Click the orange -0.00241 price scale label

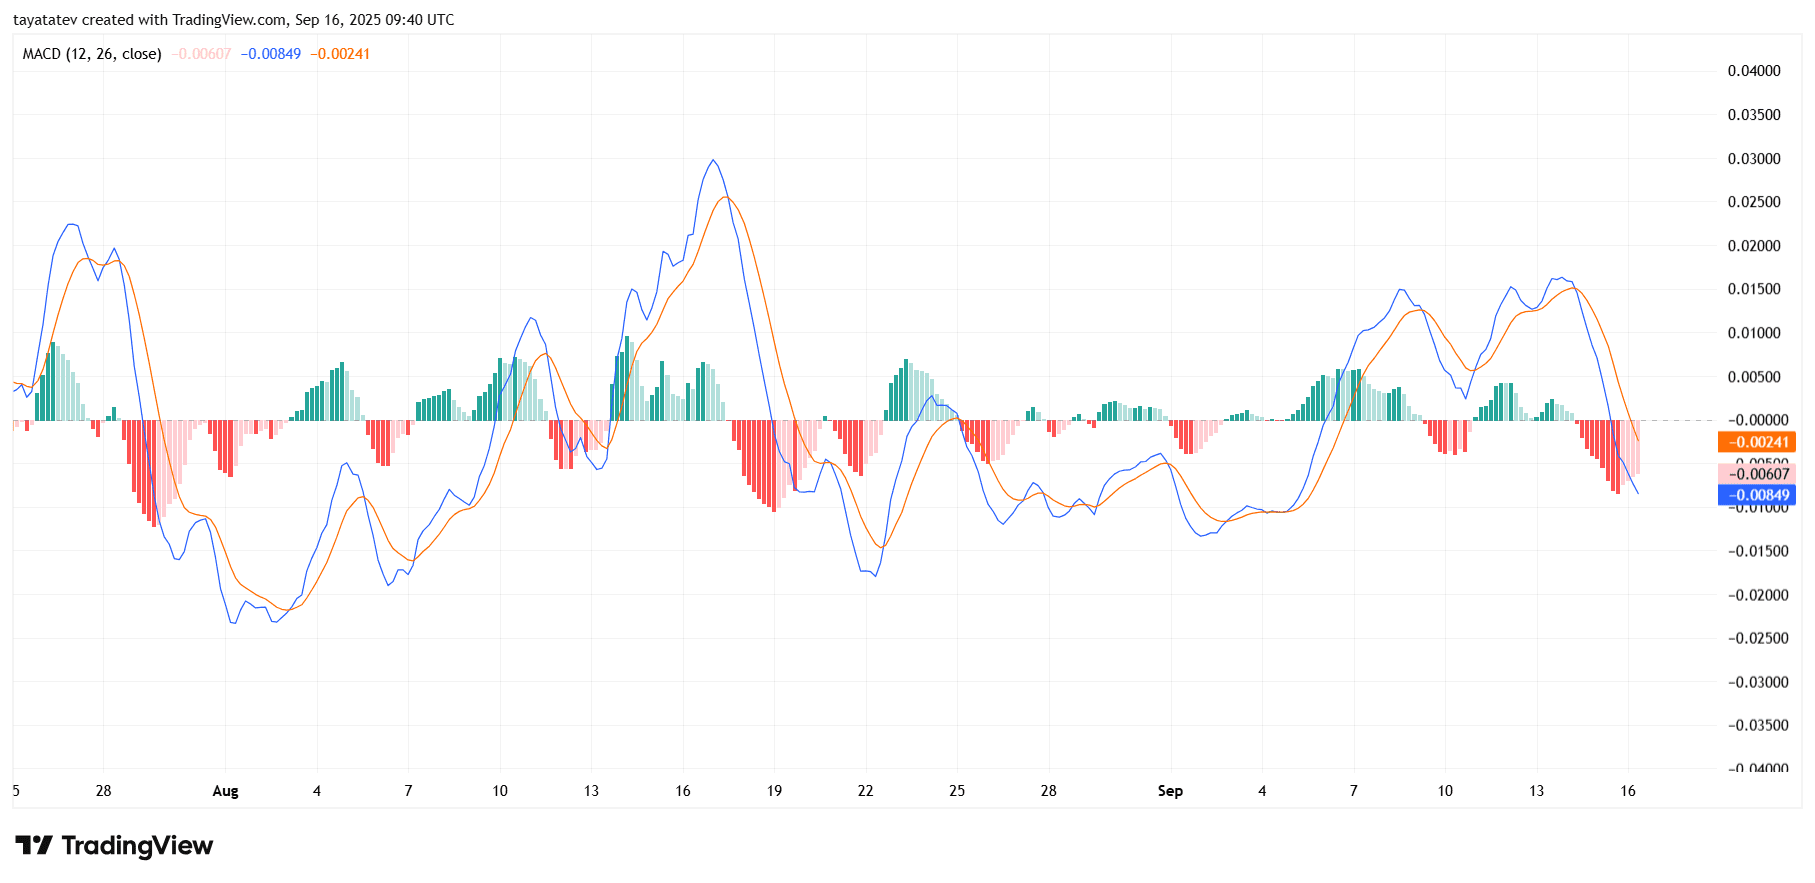tap(1757, 442)
